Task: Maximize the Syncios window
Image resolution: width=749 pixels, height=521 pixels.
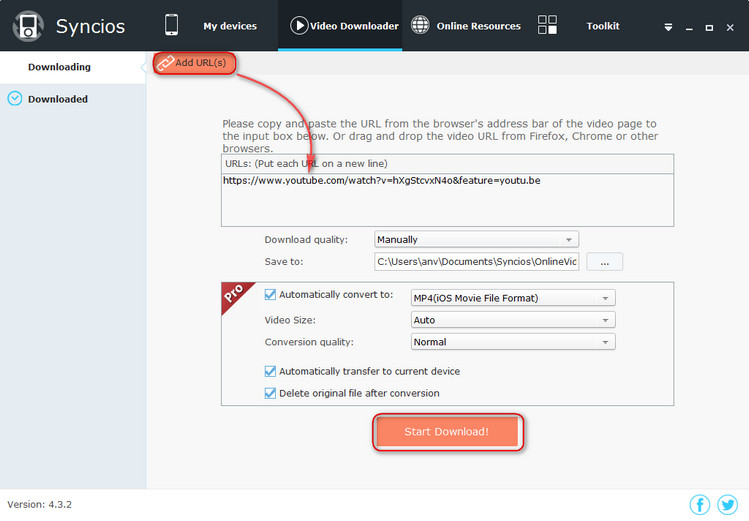Action: click(x=709, y=28)
